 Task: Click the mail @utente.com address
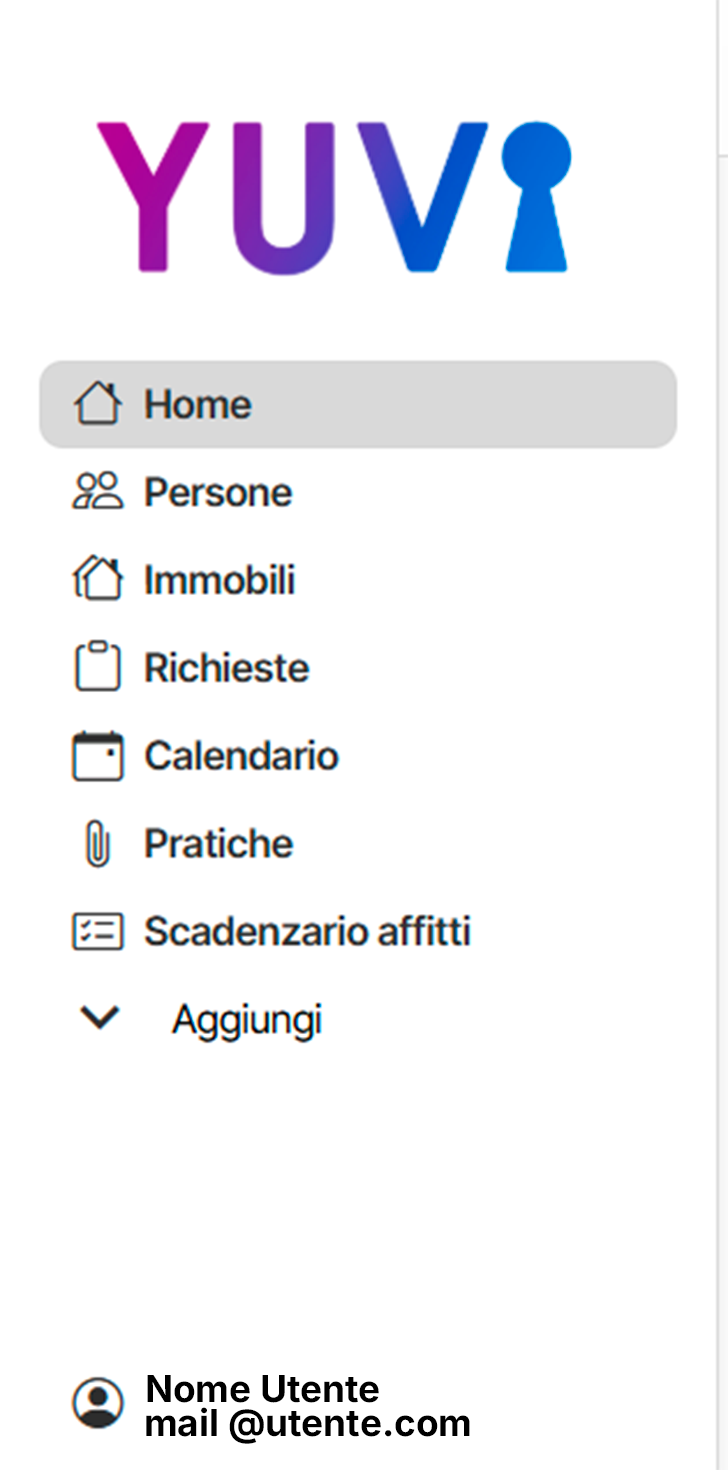[308, 1423]
